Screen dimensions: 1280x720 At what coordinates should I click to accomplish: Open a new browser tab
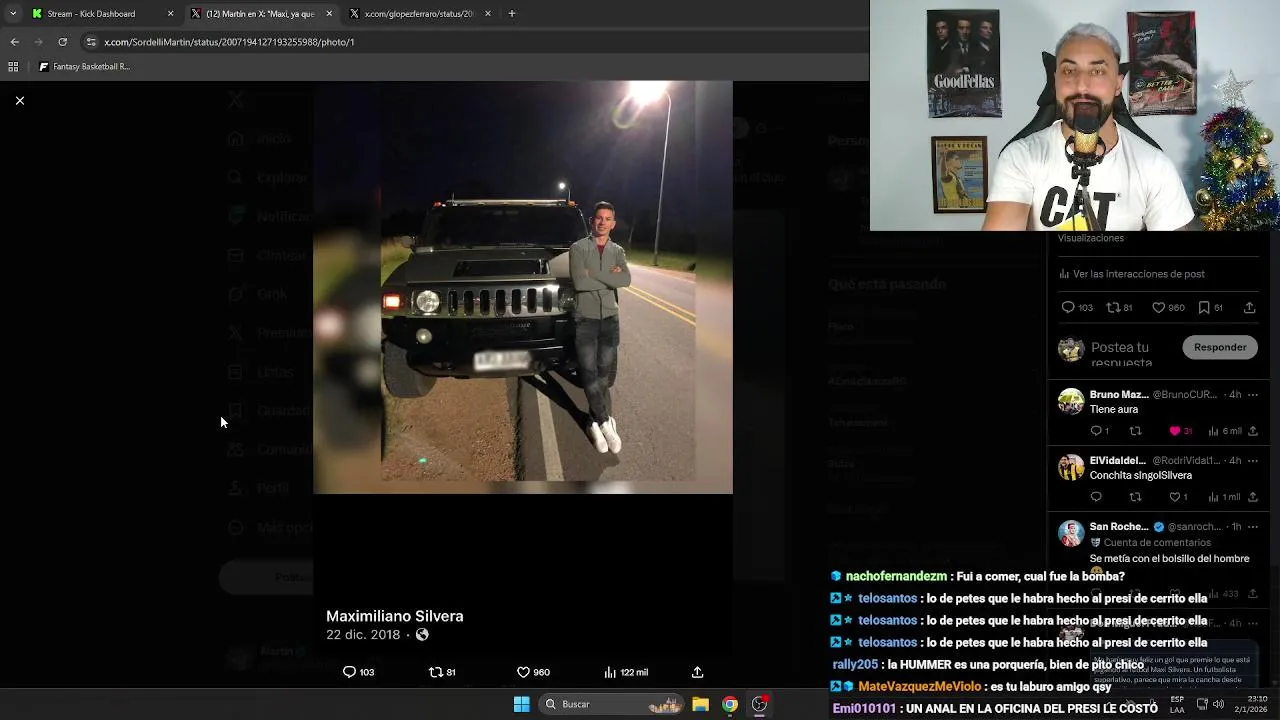coord(512,14)
